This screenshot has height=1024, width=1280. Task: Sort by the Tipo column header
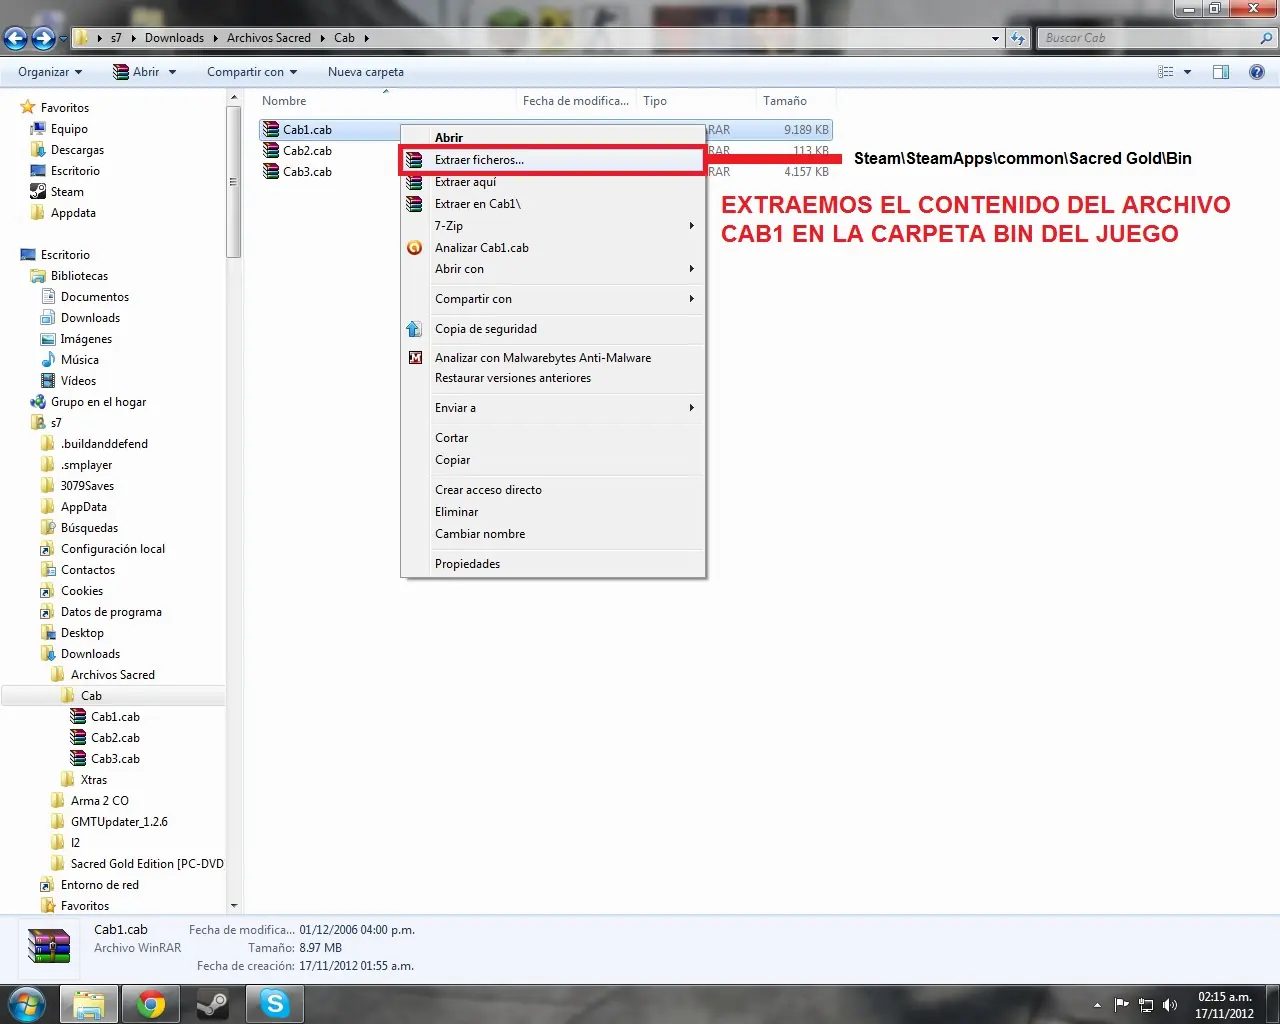696,101
